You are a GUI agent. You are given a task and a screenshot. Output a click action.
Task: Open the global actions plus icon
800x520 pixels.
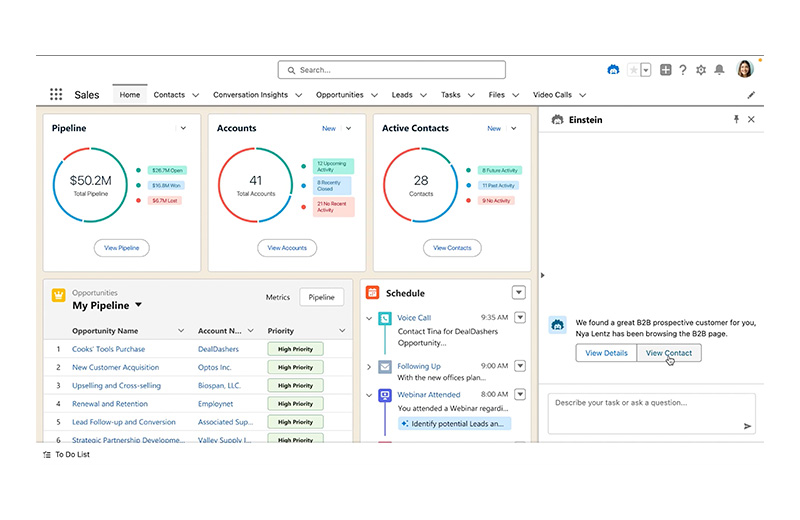(x=666, y=70)
